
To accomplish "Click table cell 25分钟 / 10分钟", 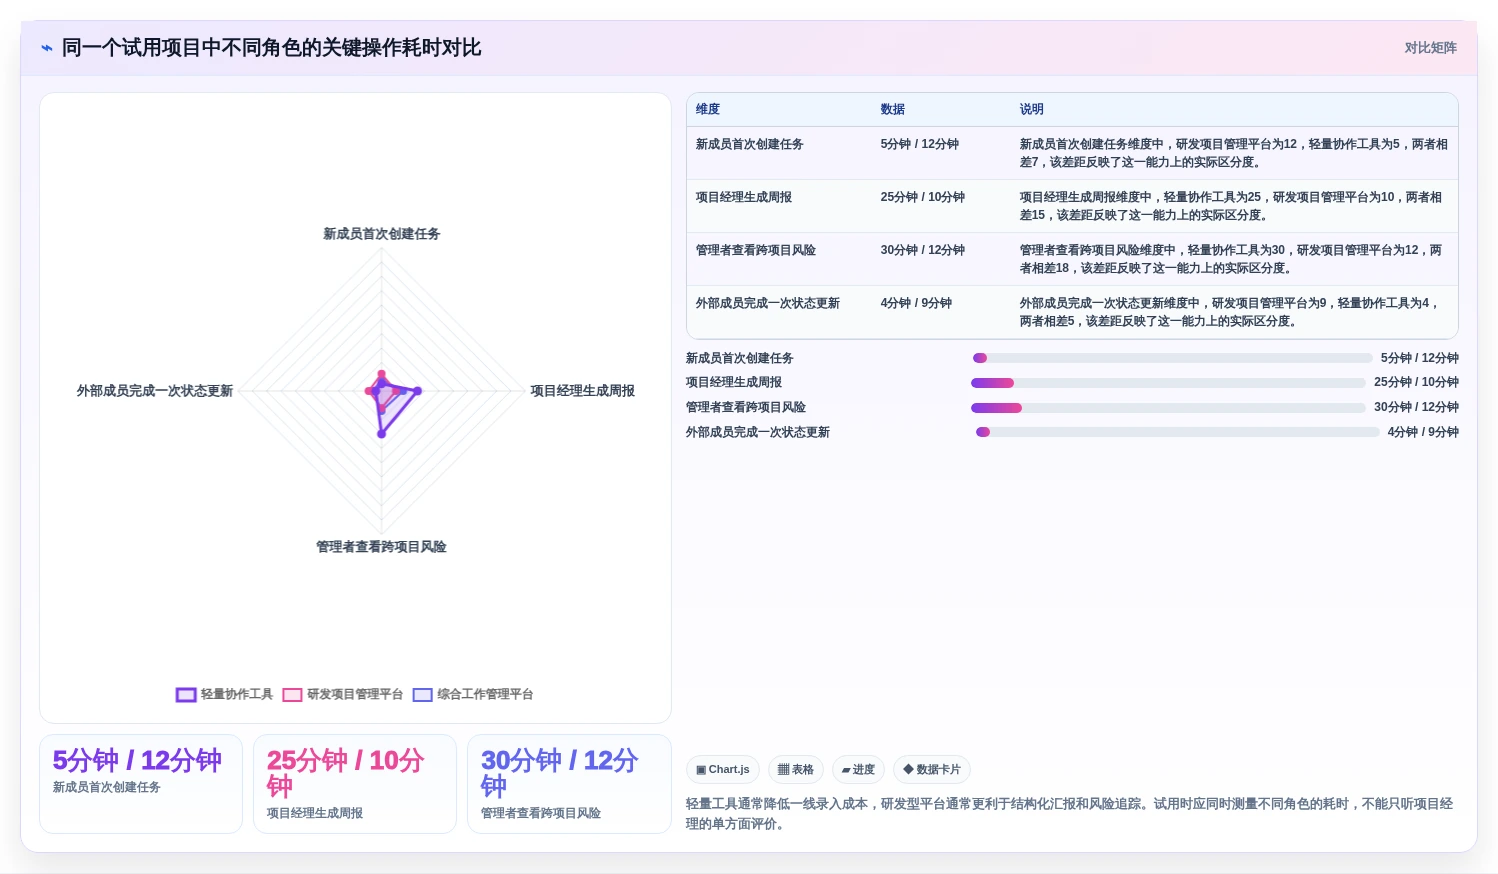I will (x=923, y=197).
